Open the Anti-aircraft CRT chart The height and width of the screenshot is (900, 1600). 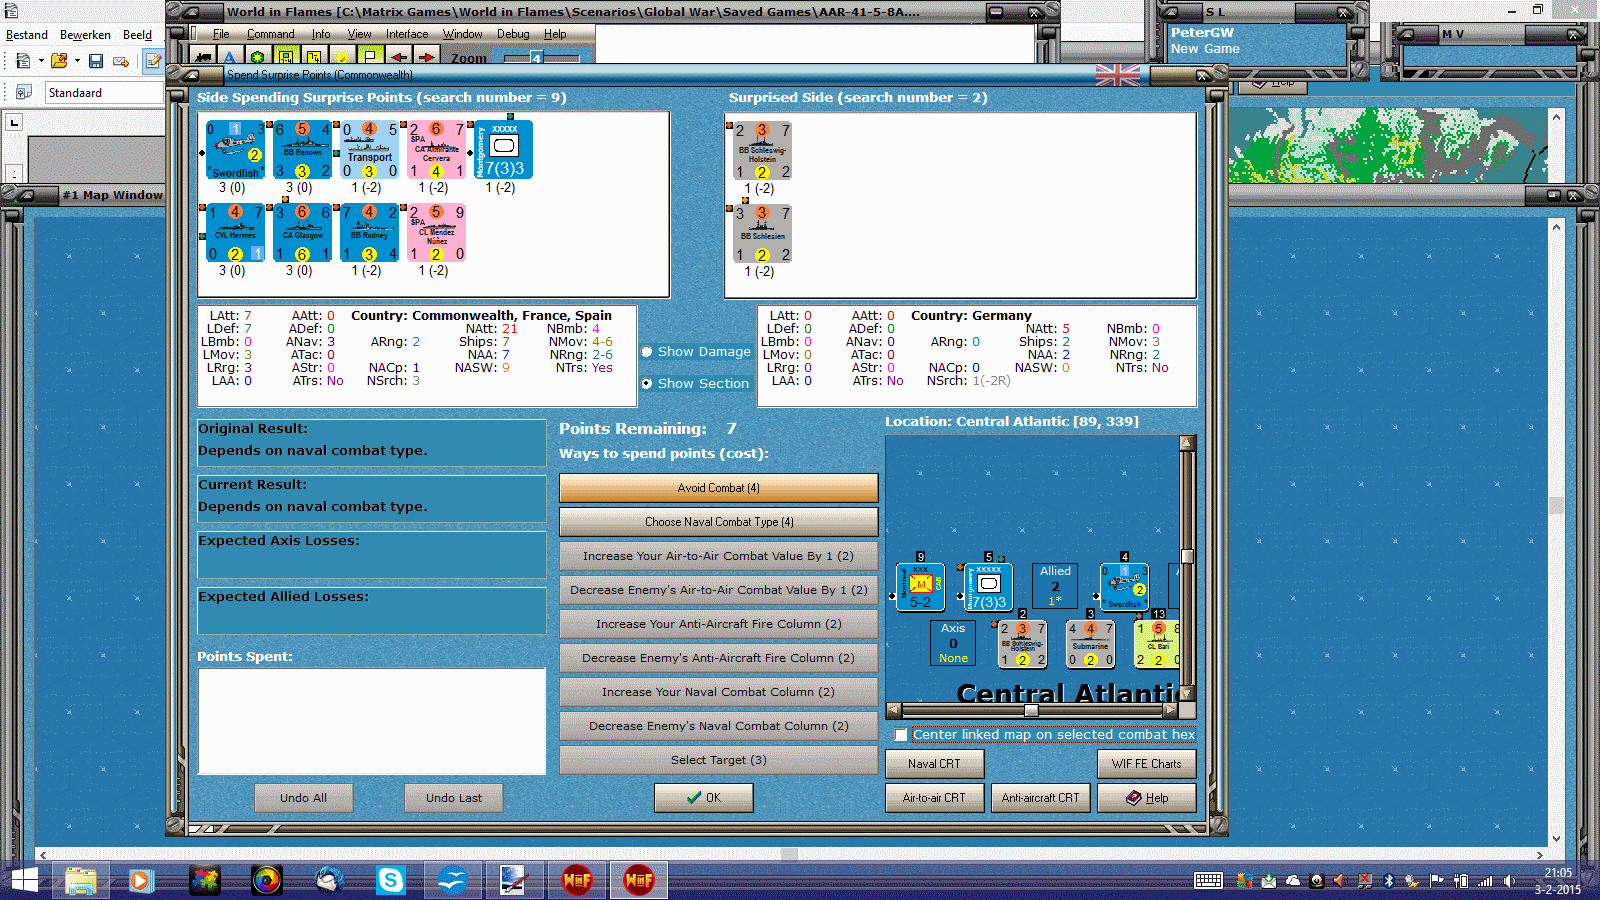1041,798
